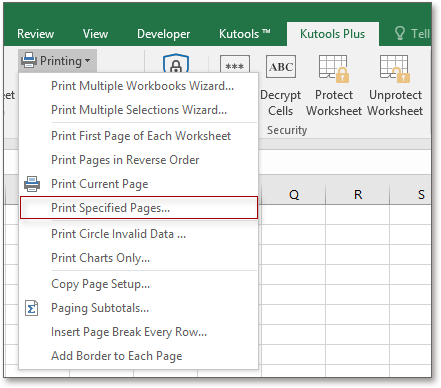The height and width of the screenshot is (388, 441).
Task: Select Add Border to Each Page
Action: (x=139, y=356)
